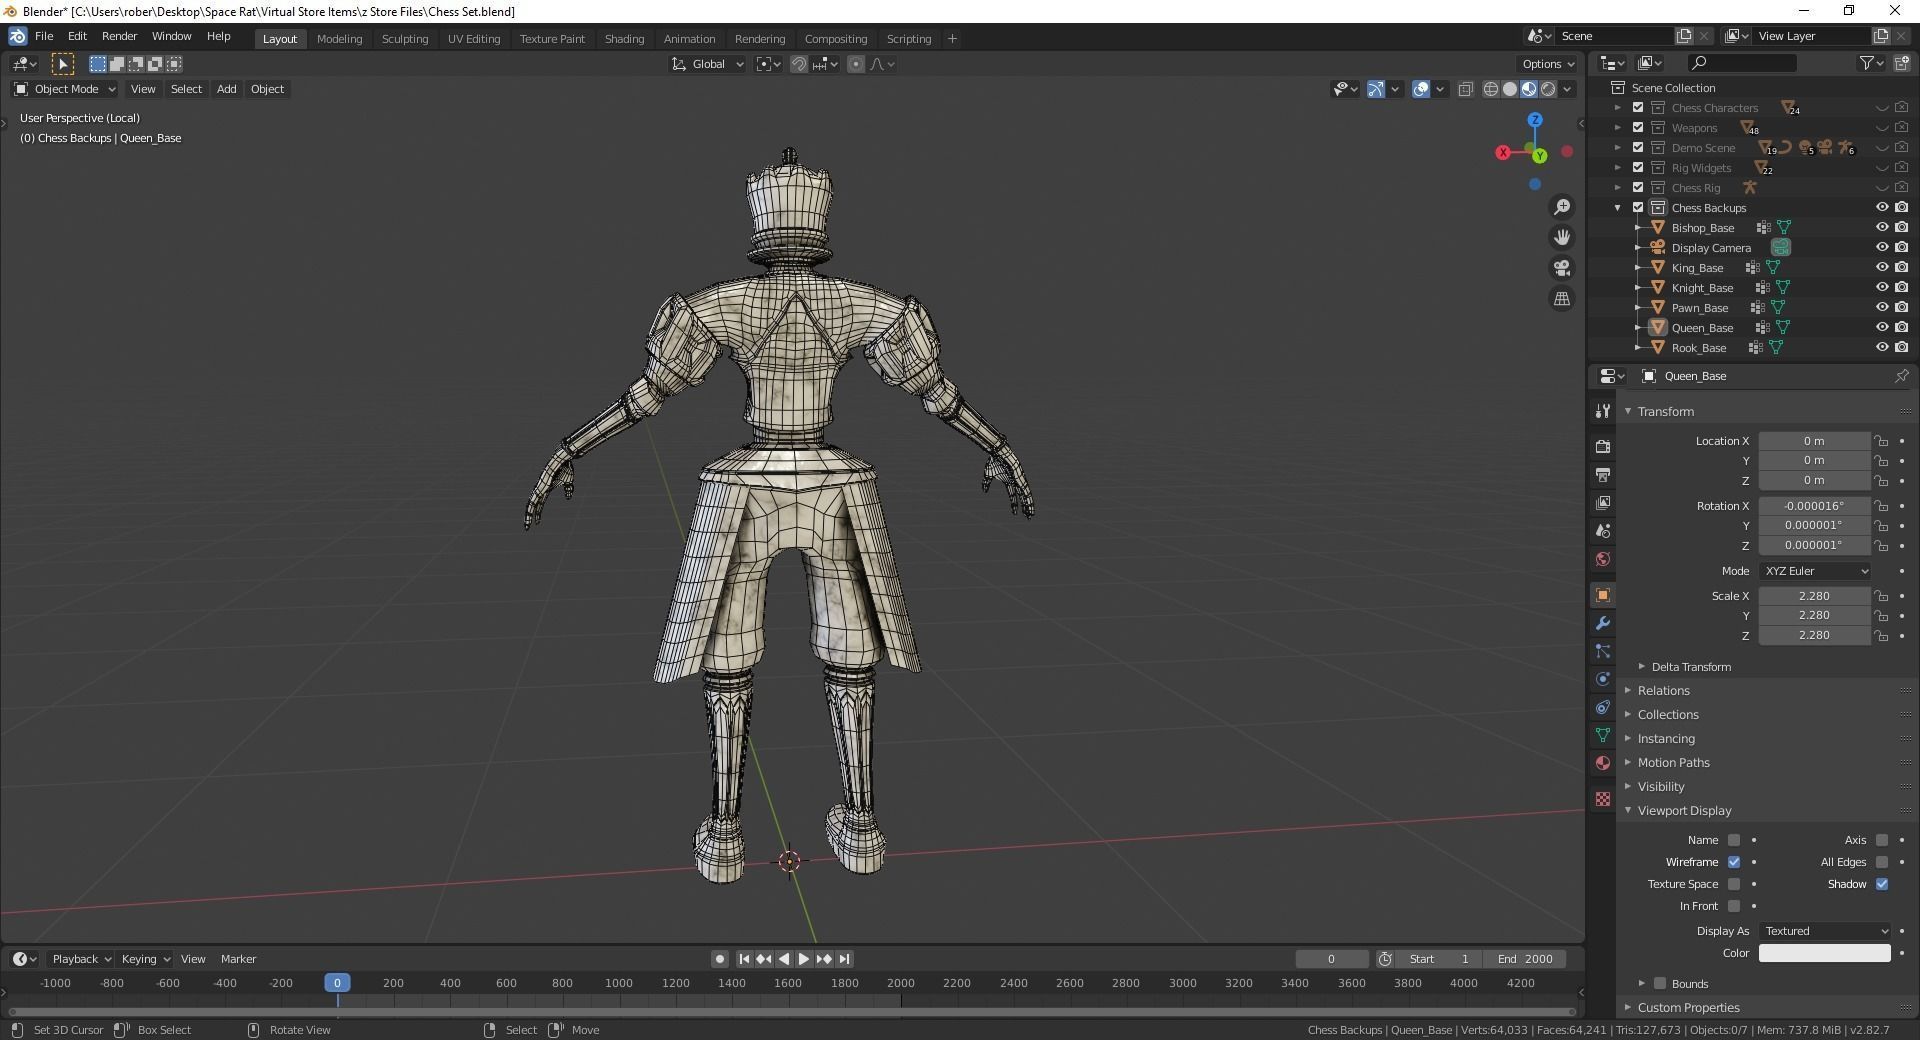Open the Object Mode dropdown
The height and width of the screenshot is (1040, 1920).
(x=65, y=89)
